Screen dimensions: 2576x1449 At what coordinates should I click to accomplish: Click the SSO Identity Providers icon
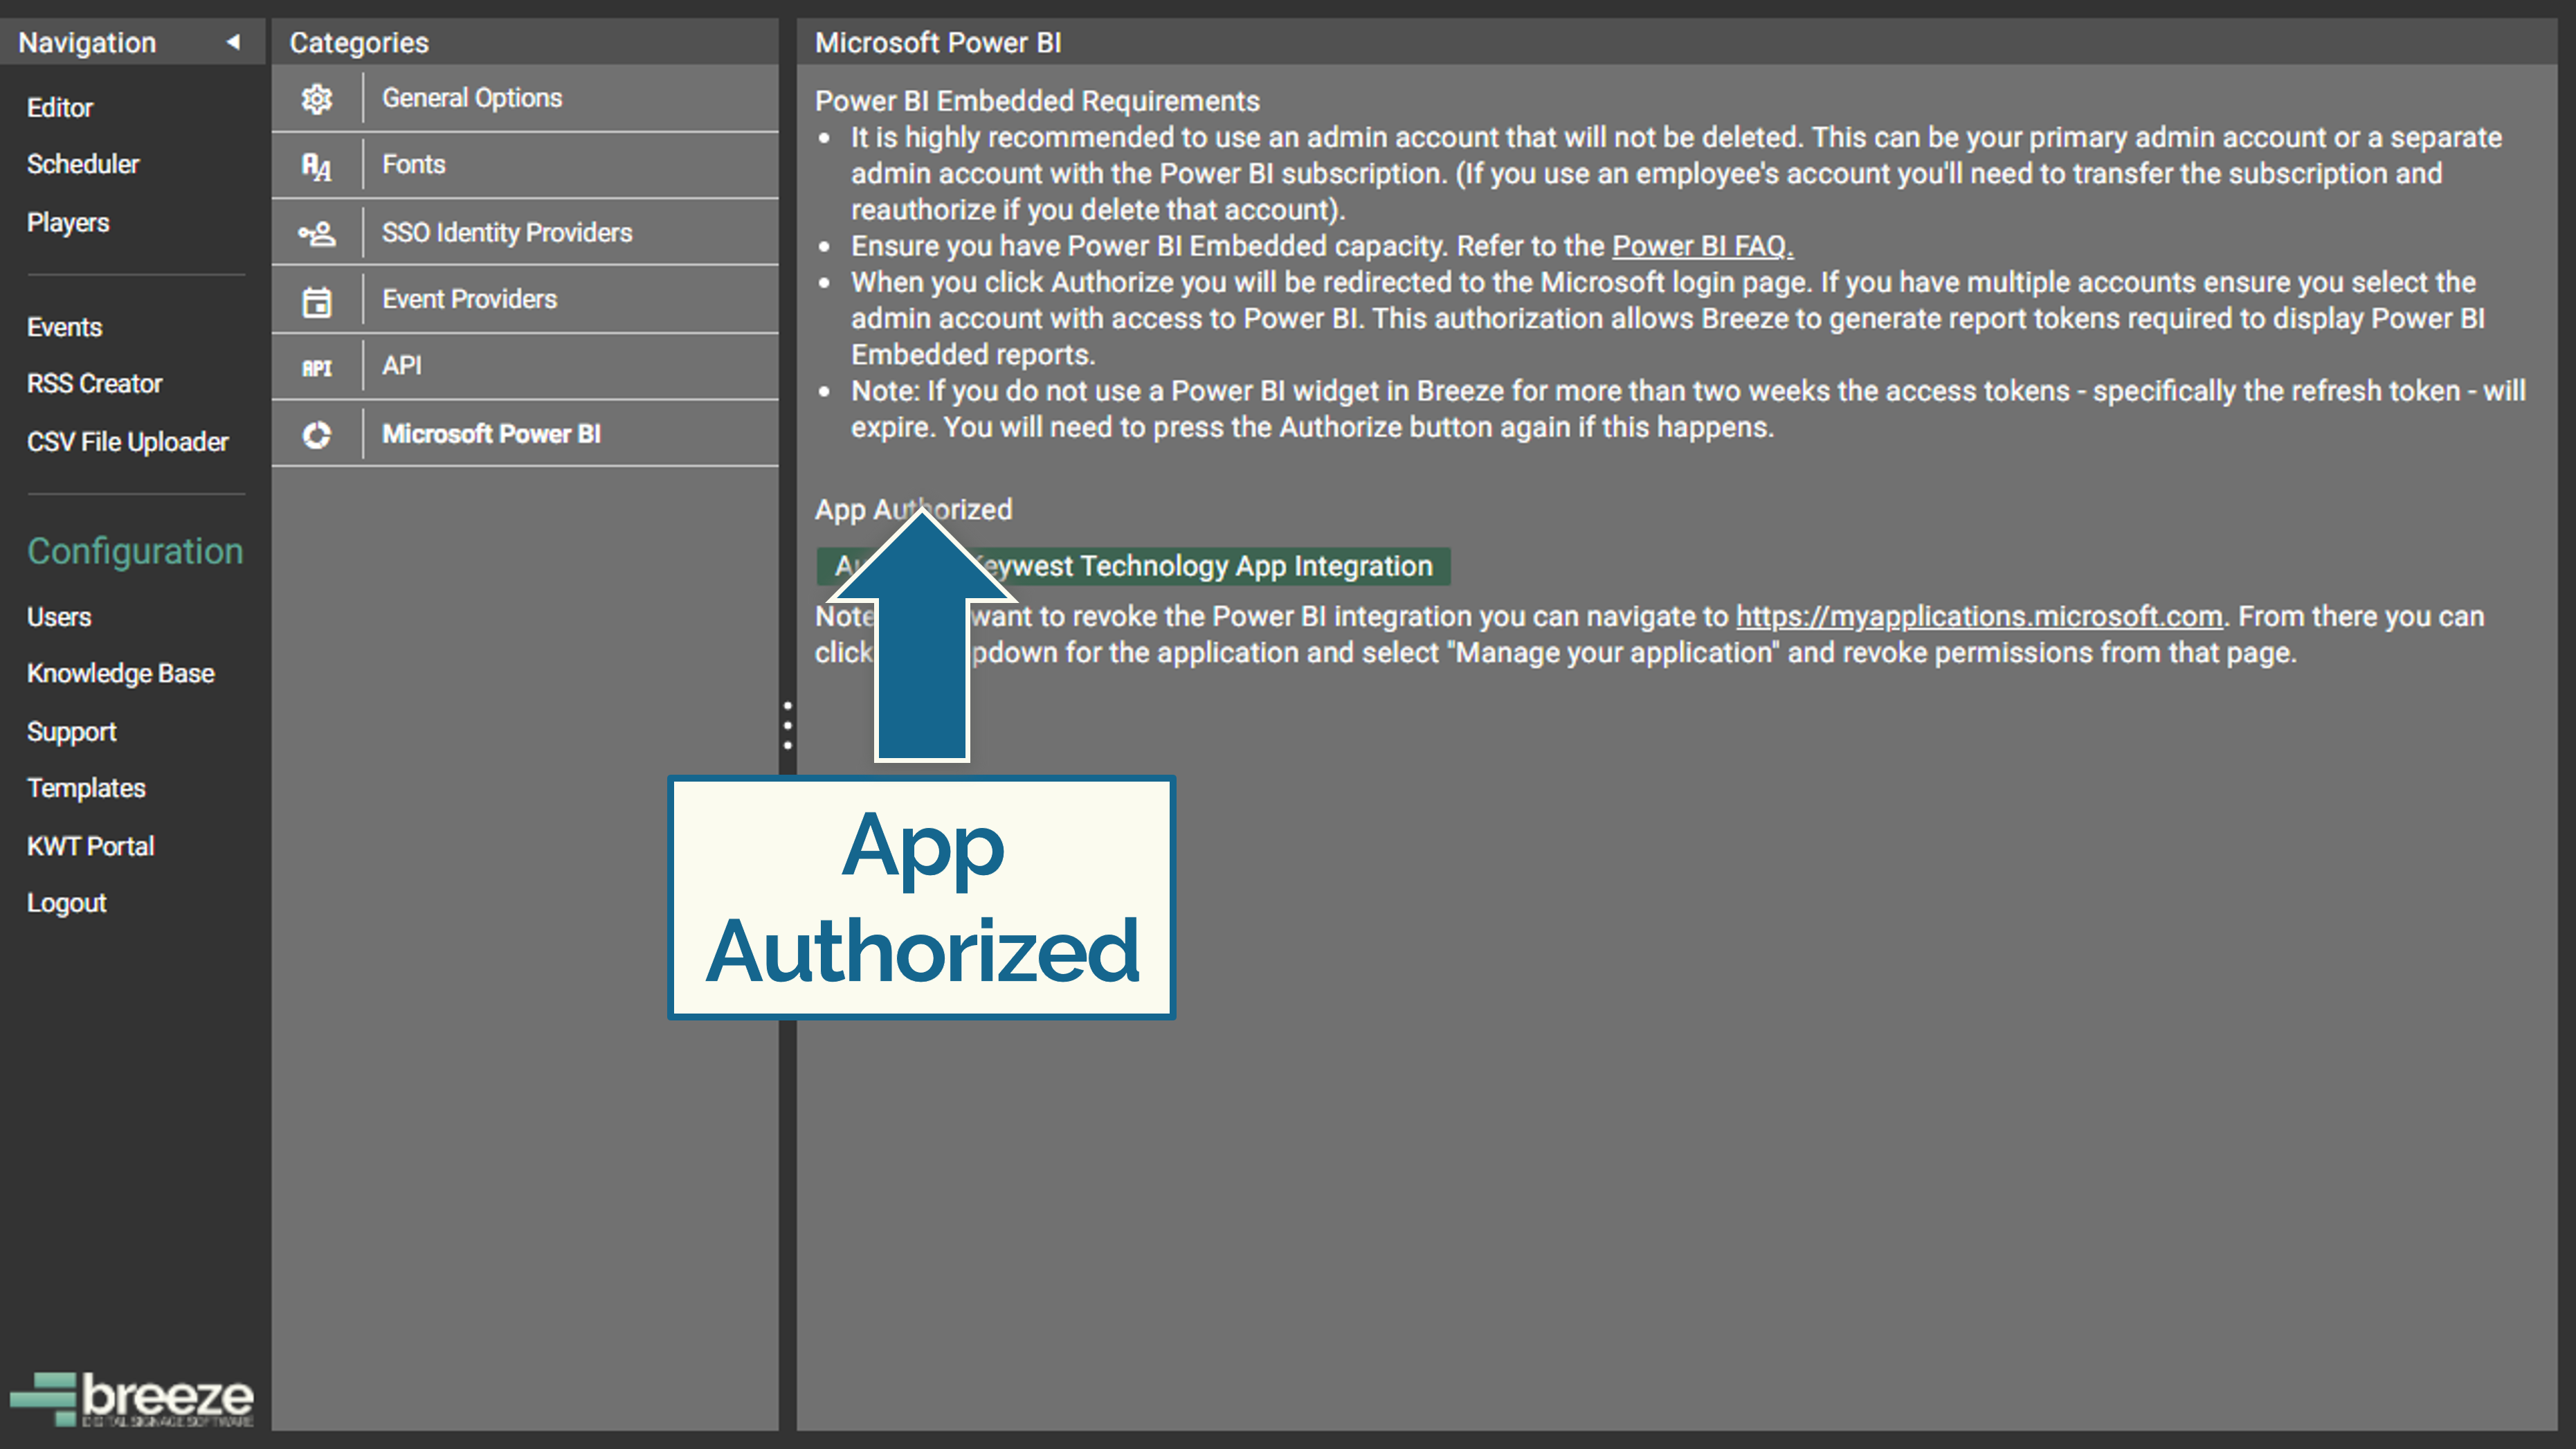point(317,233)
